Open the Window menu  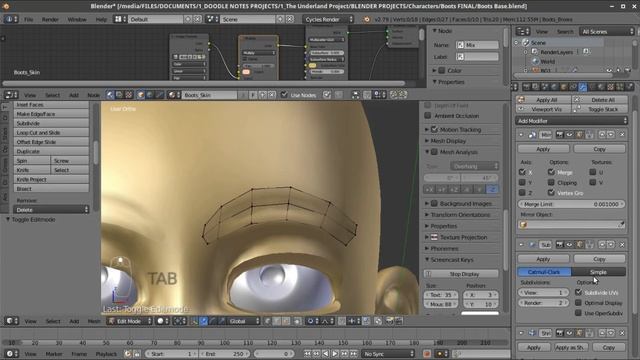tap(77, 19)
